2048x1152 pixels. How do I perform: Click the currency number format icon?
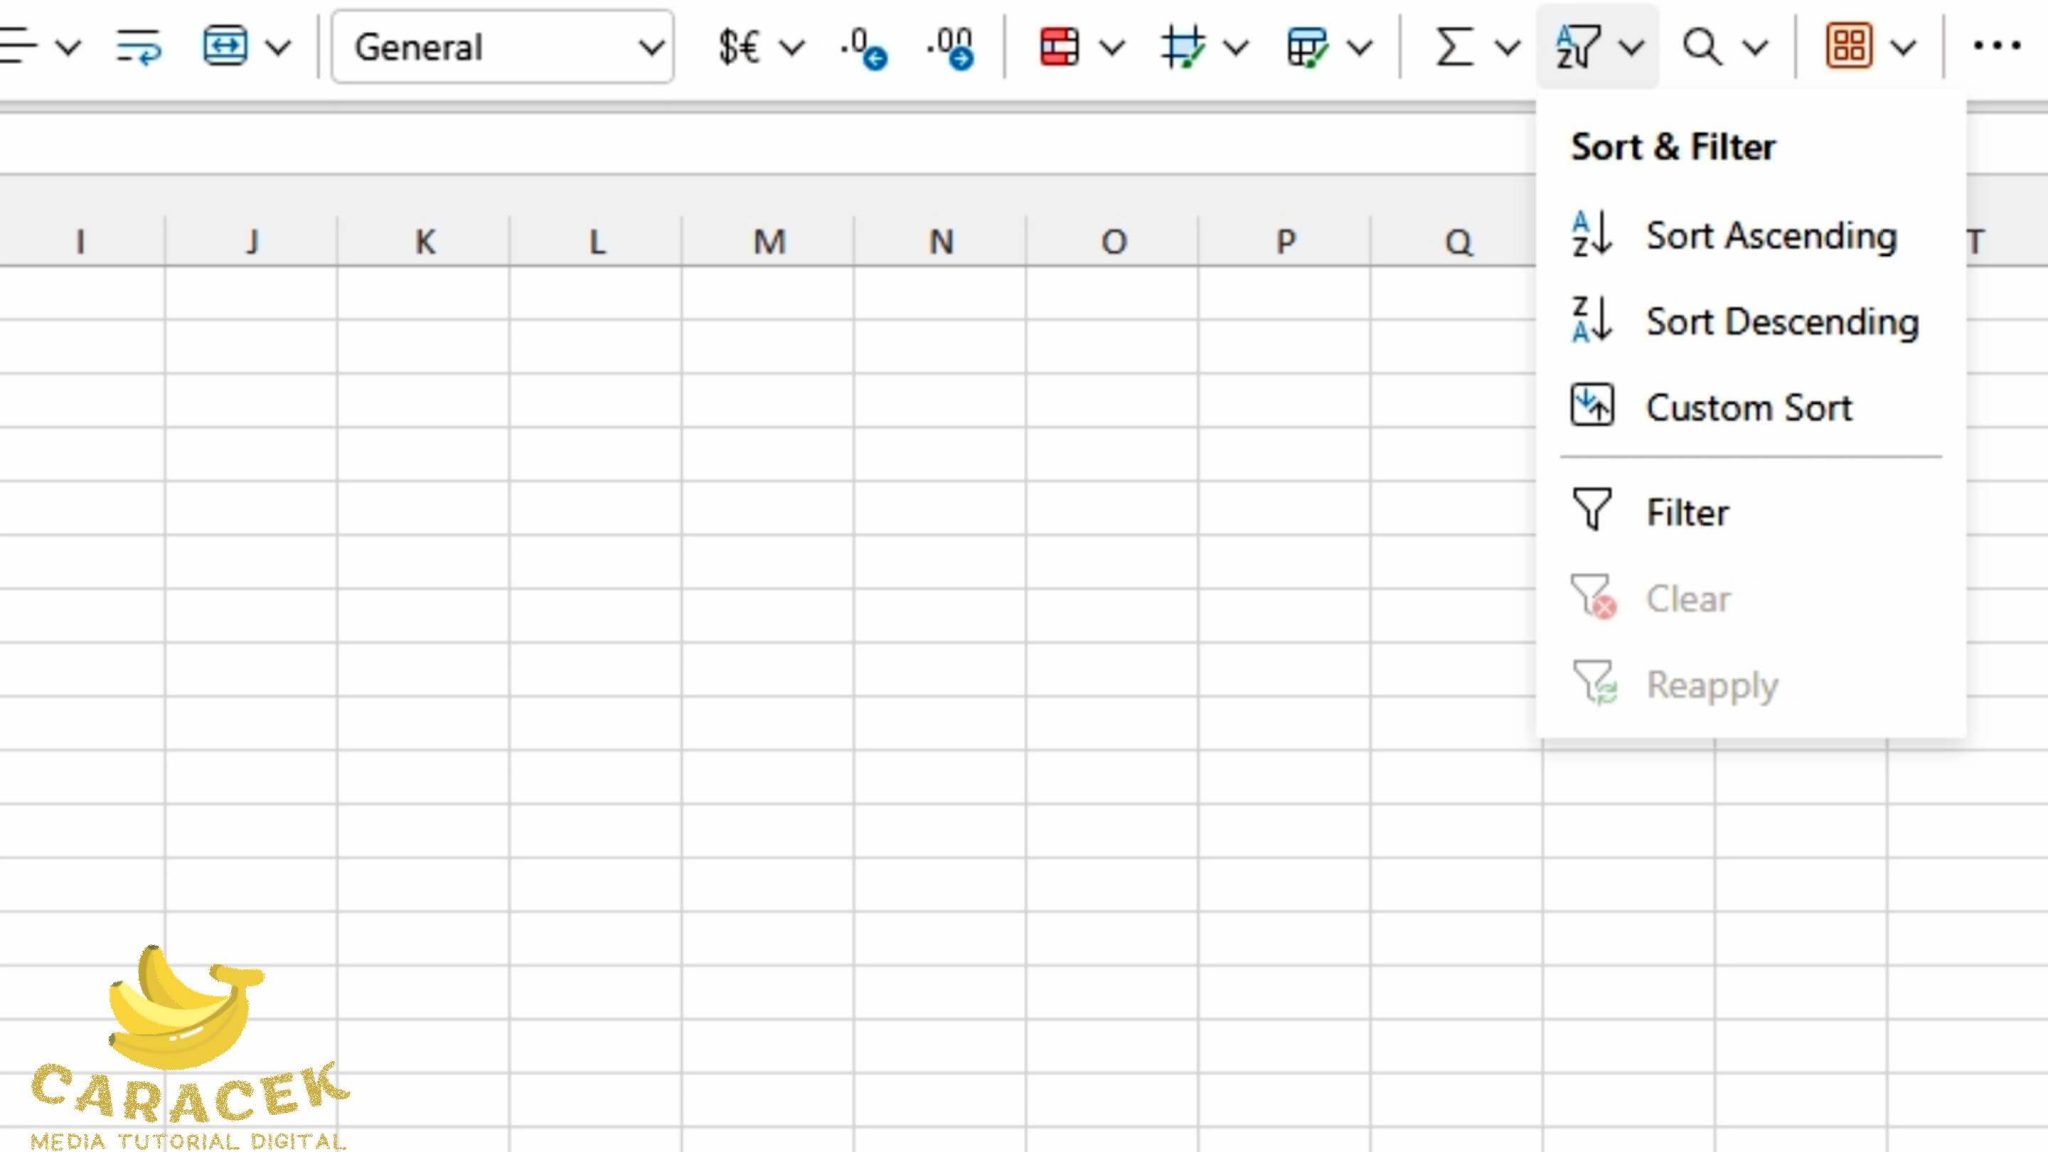point(737,45)
